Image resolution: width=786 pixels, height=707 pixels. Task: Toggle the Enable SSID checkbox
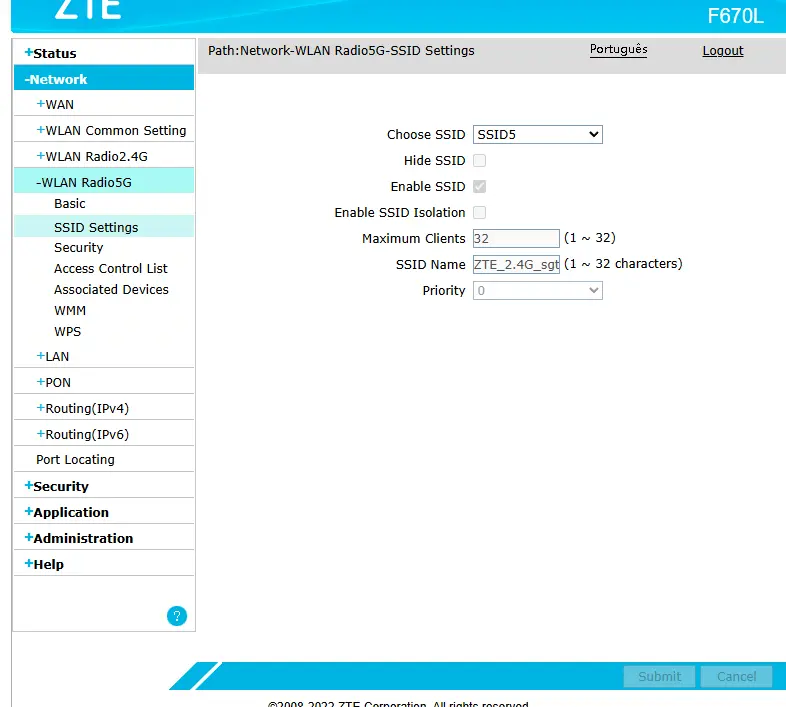click(479, 187)
